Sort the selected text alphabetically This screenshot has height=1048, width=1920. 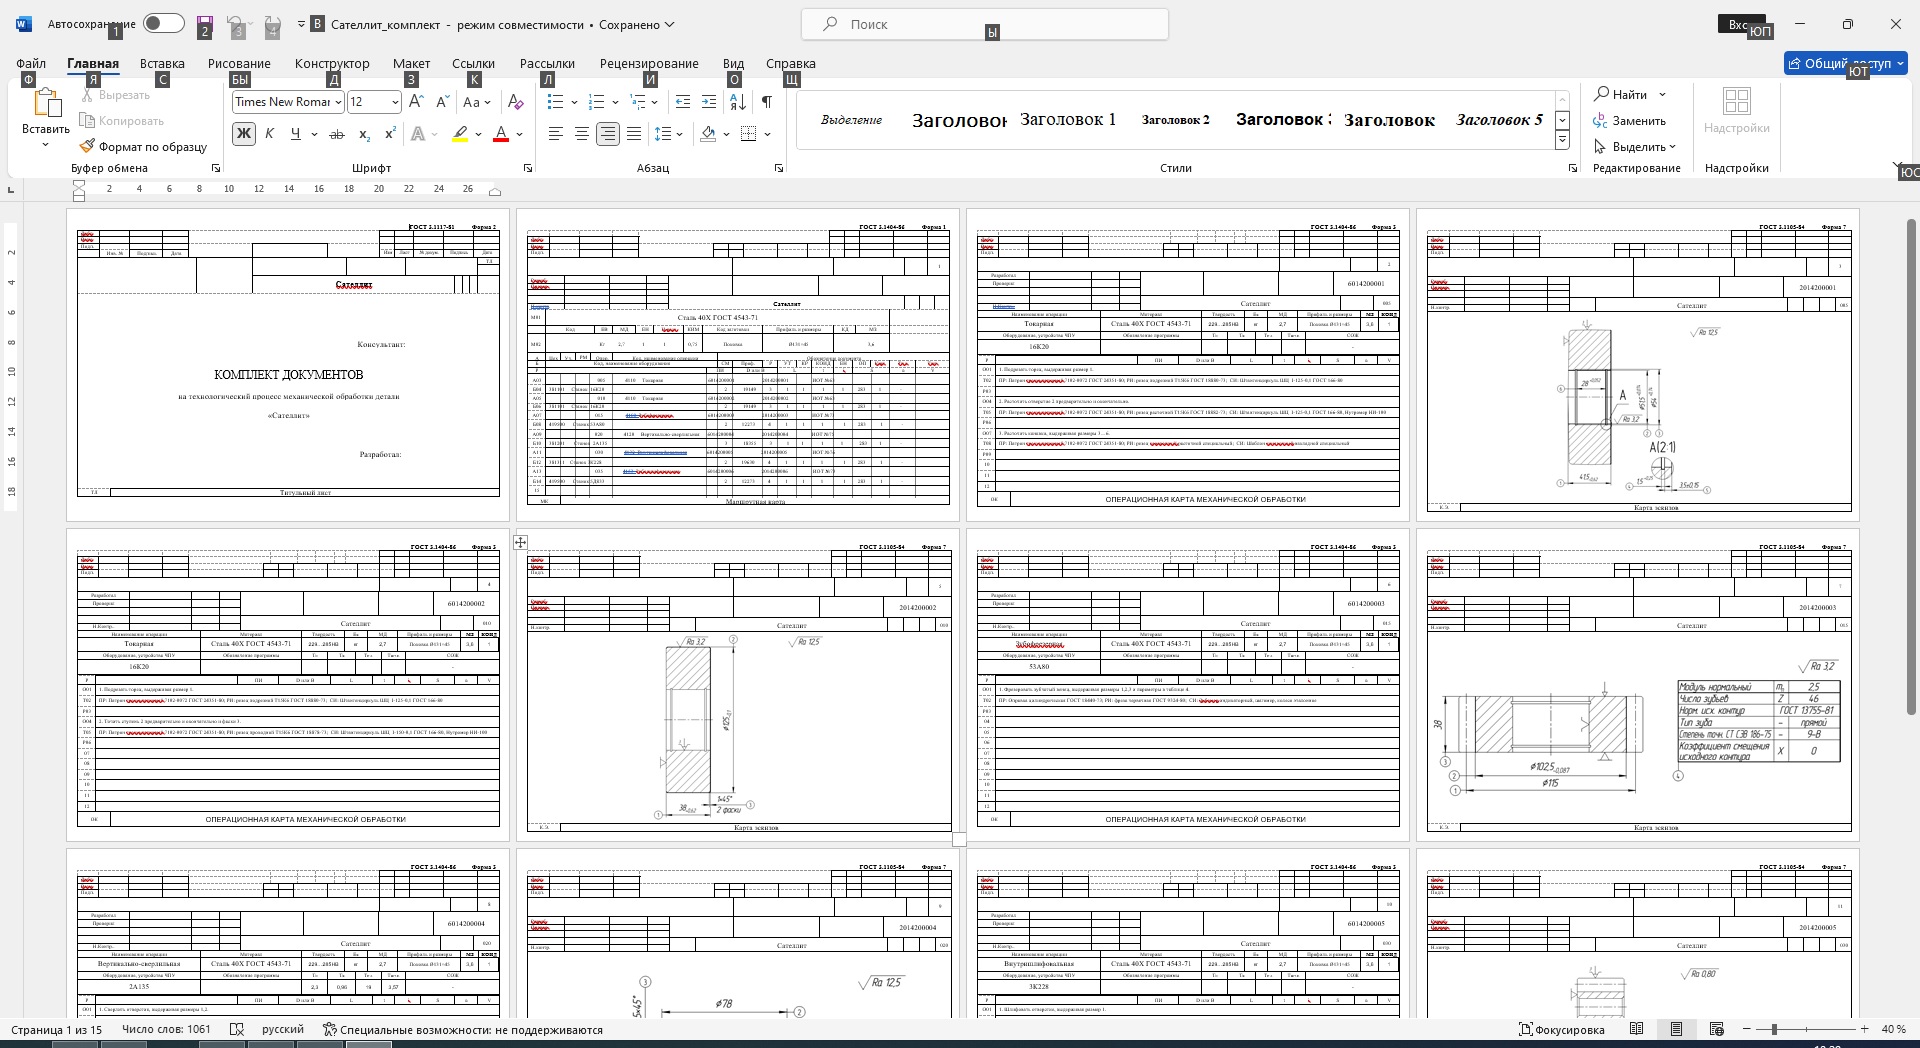(x=737, y=102)
